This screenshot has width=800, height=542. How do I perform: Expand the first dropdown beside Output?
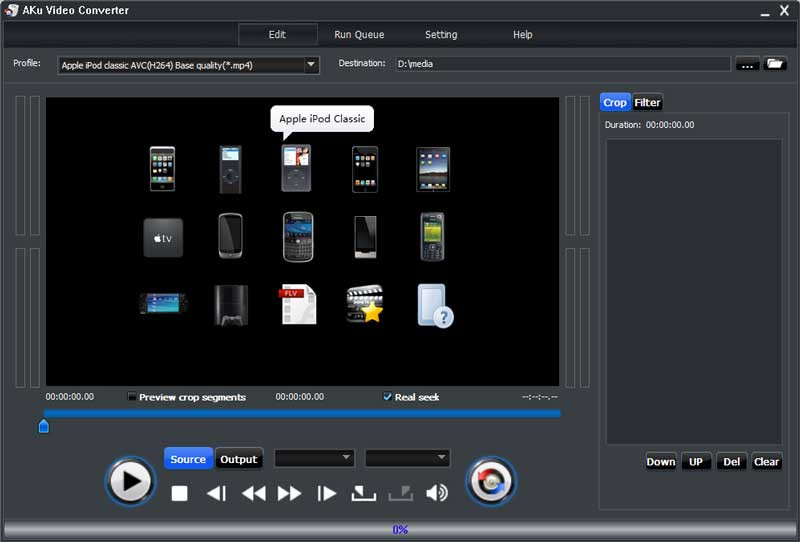[x=314, y=458]
